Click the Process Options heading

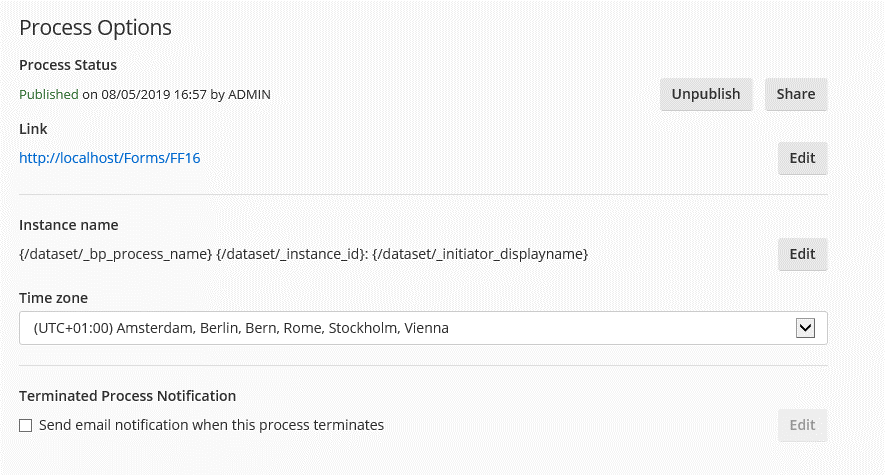click(x=95, y=28)
